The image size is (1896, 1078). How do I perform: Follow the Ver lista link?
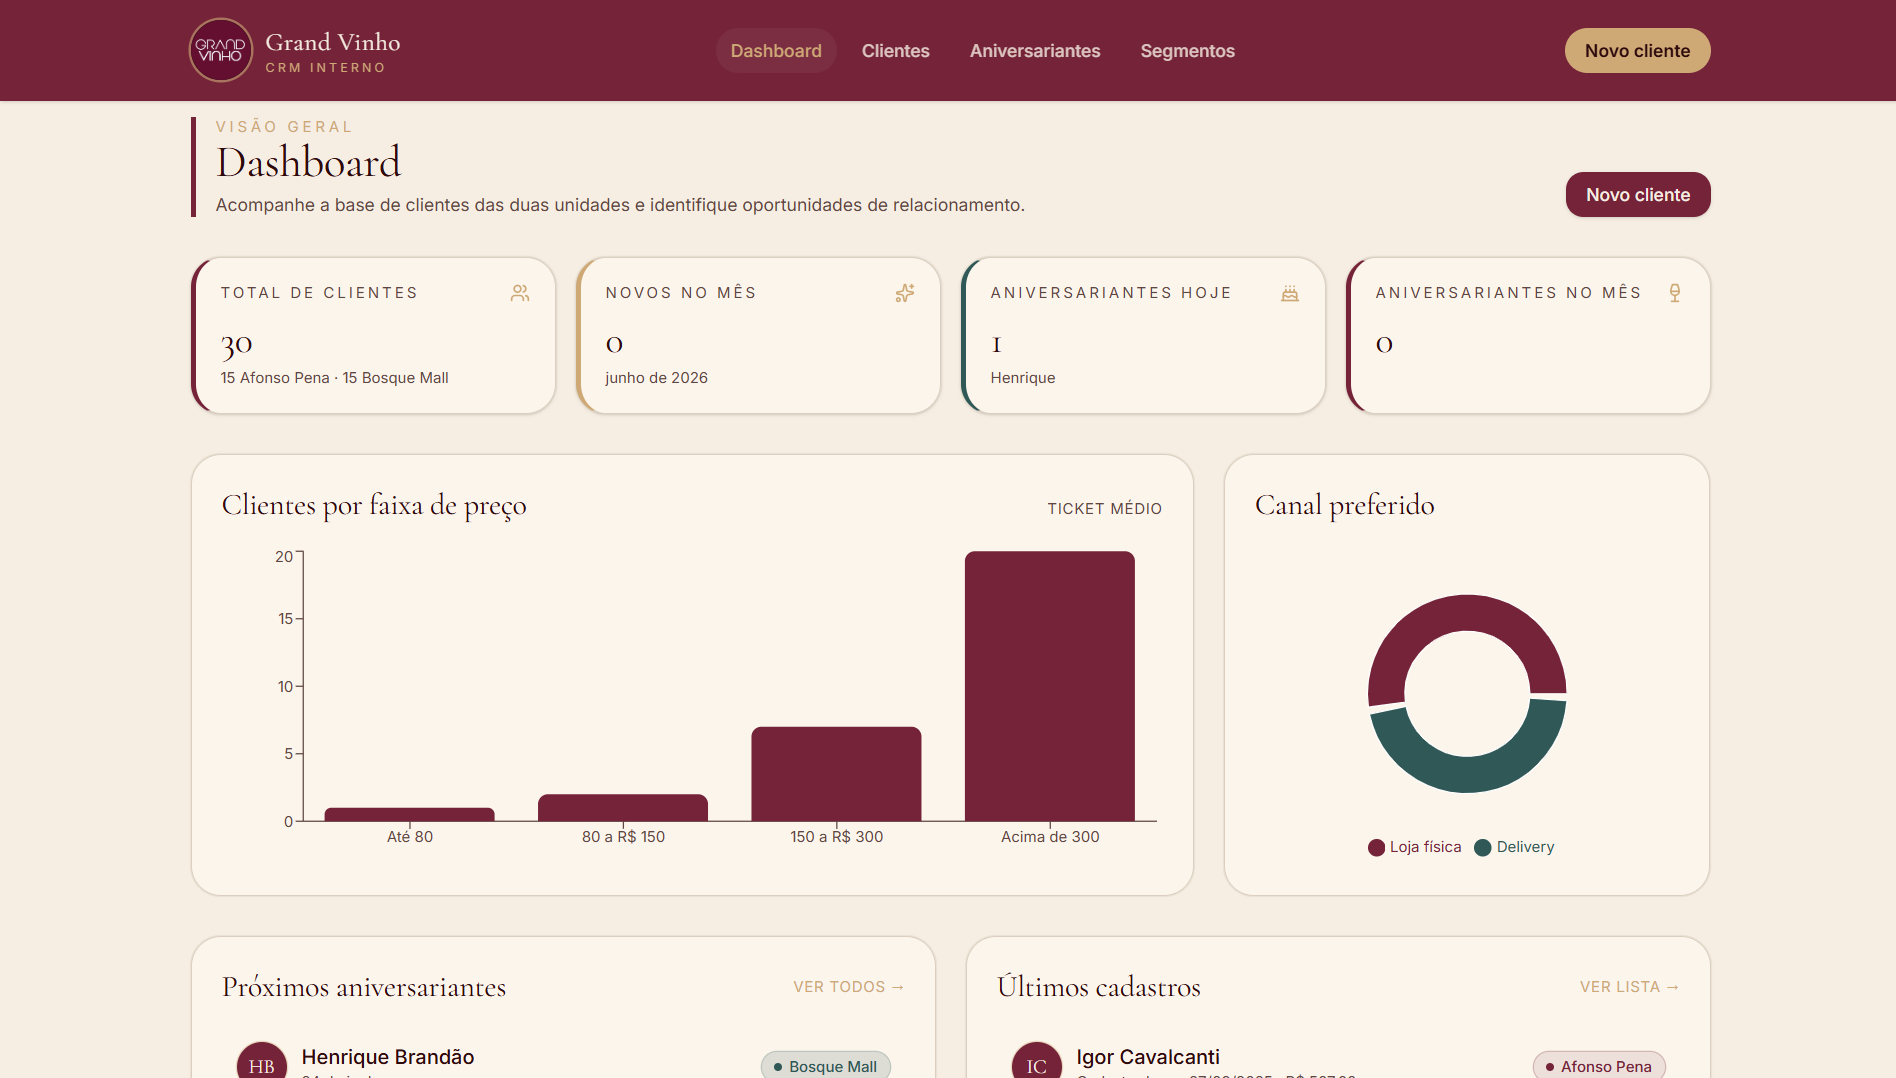point(1629,987)
